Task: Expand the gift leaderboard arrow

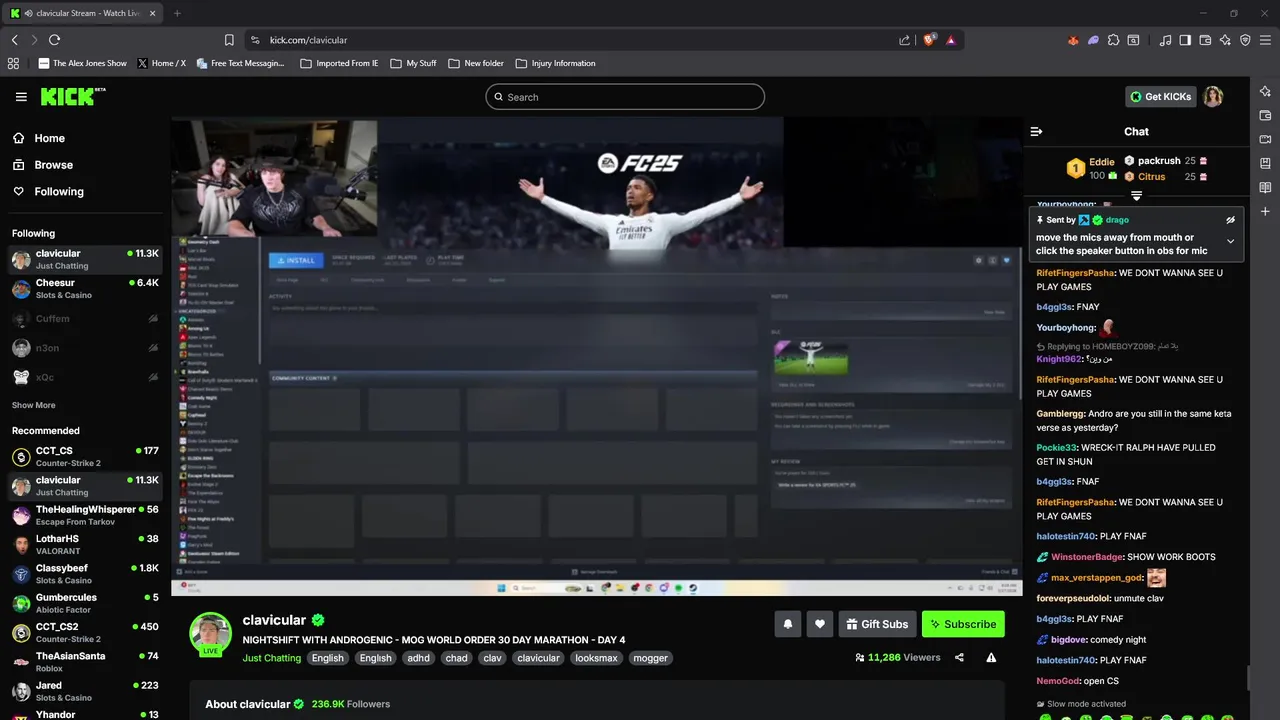Action: point(1136,196)
